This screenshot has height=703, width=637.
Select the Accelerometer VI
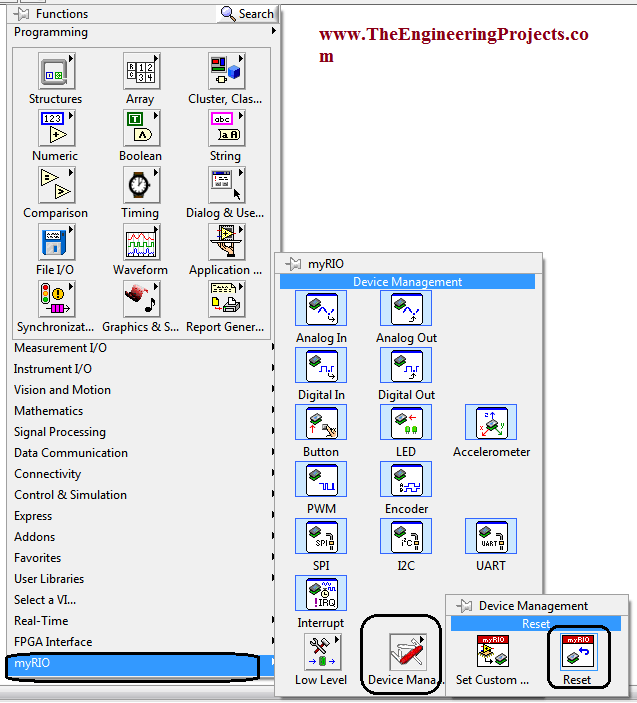point(491,422)
